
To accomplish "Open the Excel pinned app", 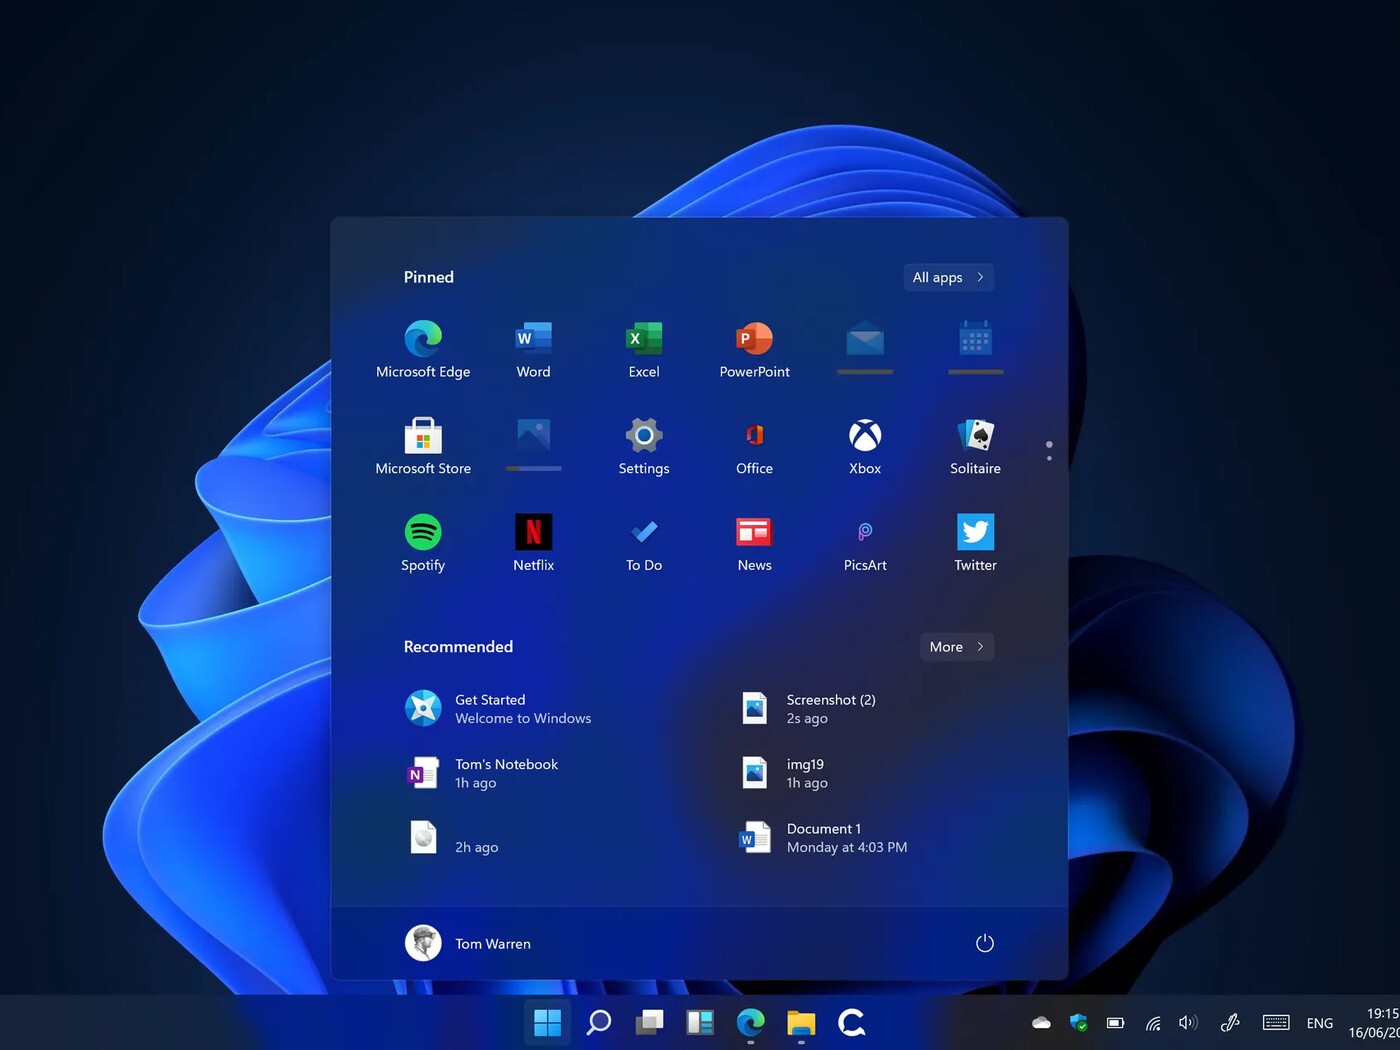I will coord(644,350).
